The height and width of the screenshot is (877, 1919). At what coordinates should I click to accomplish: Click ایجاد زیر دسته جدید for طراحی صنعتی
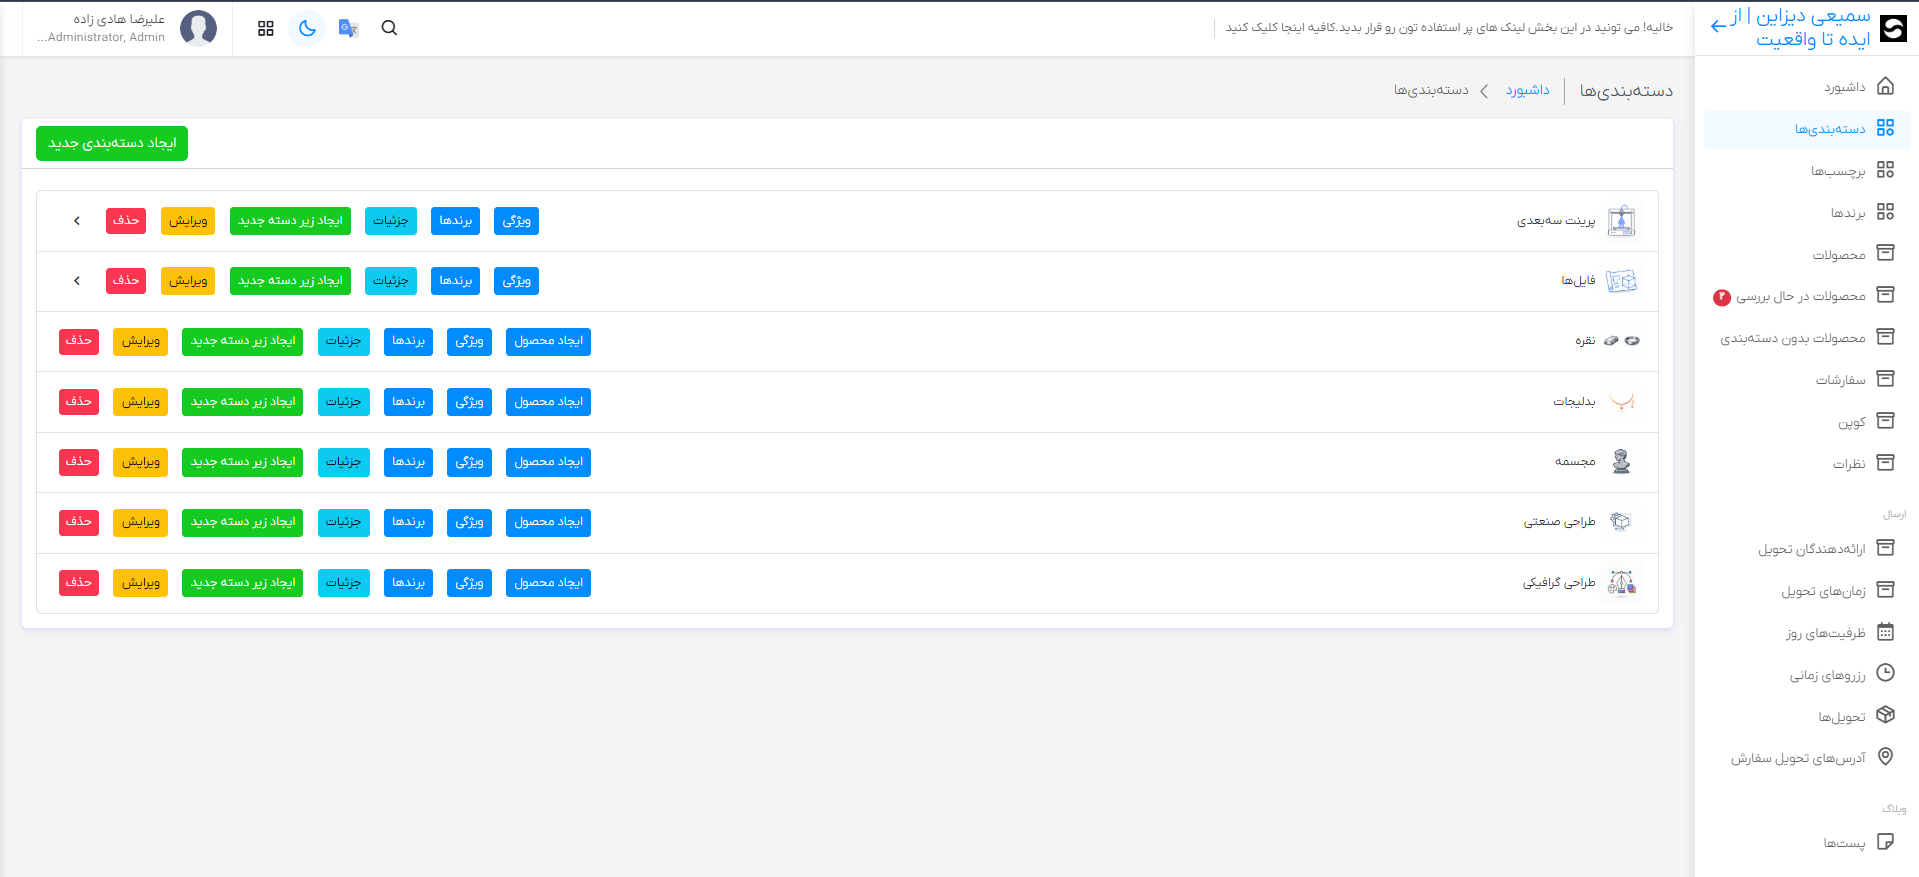(242, 522)
